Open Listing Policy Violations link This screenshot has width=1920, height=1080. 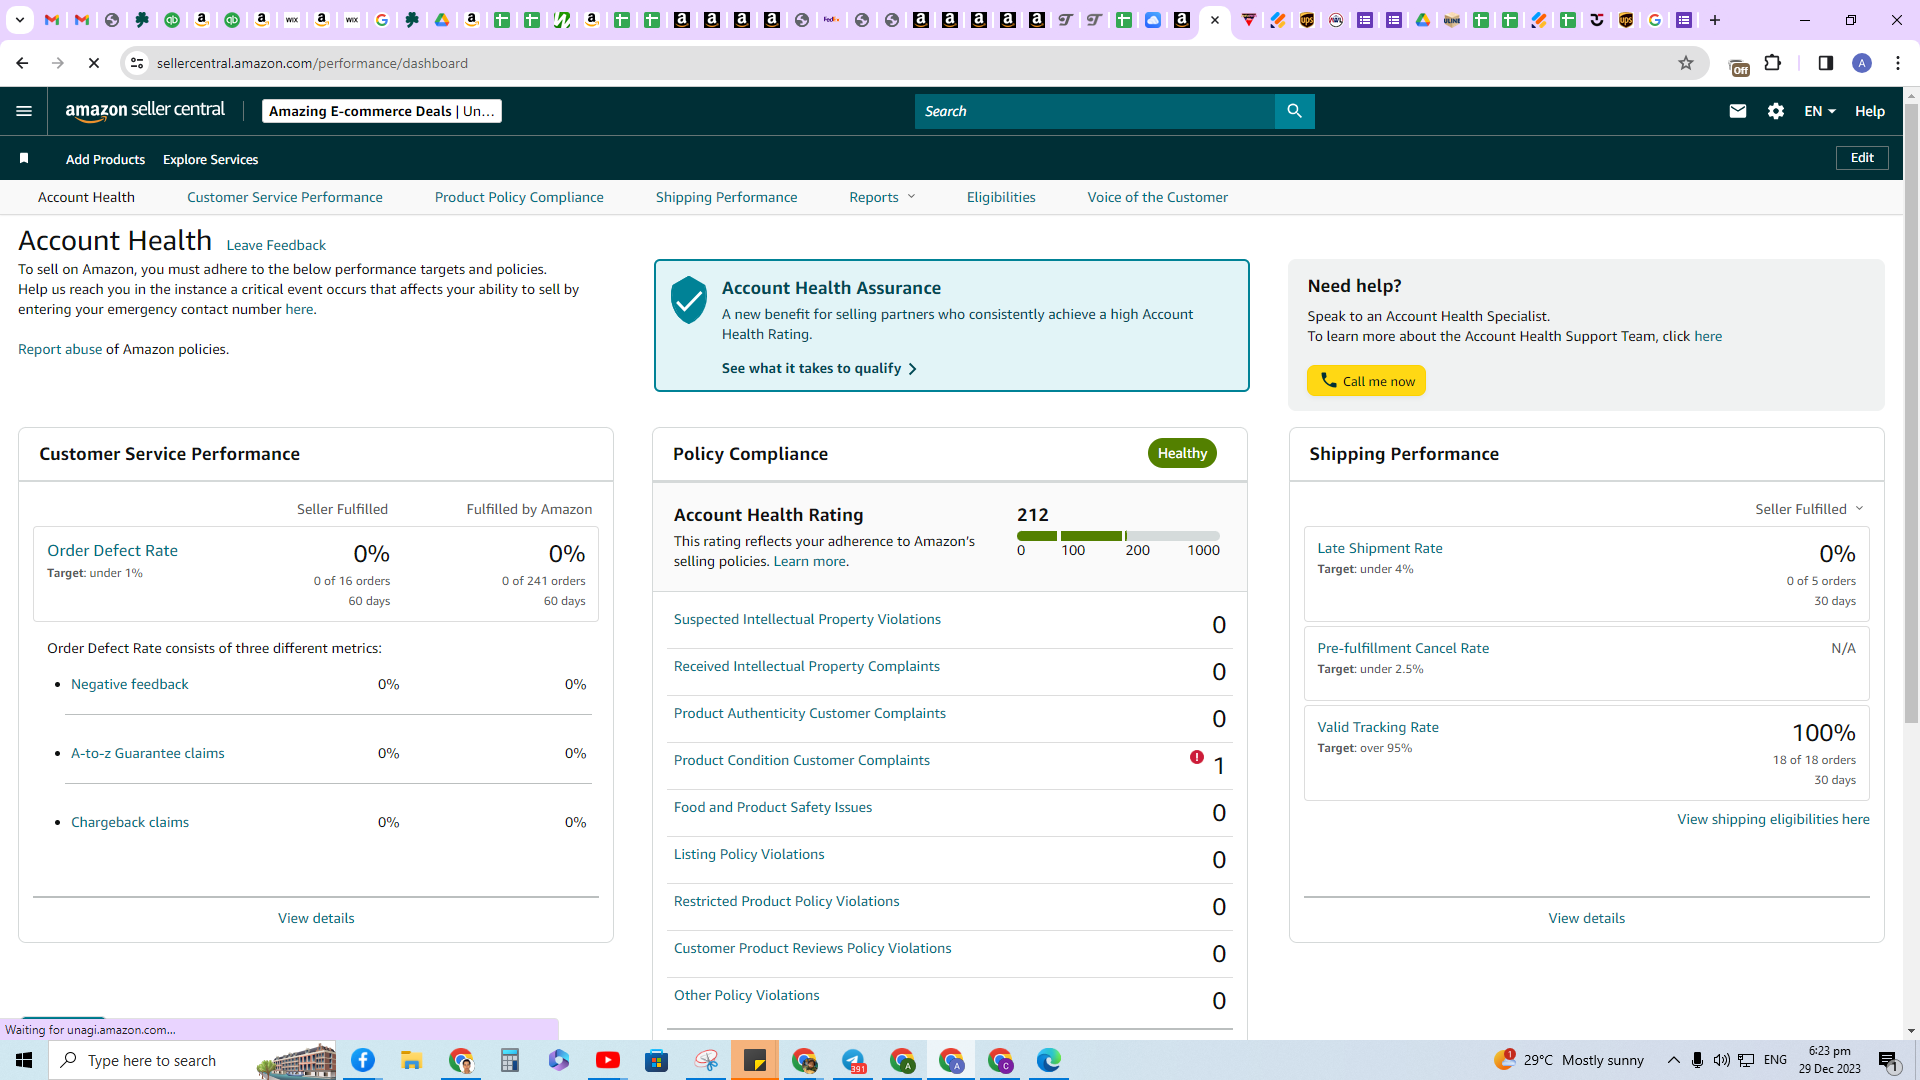click(749, 854)
